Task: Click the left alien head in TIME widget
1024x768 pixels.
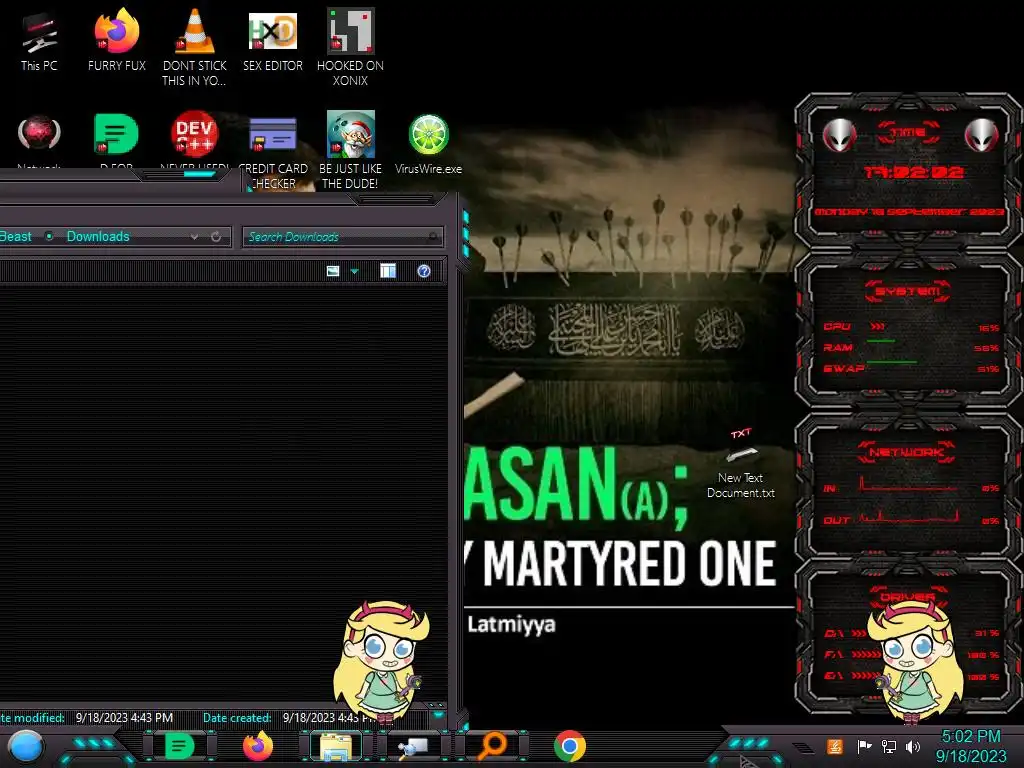Action: pos(839,136)
